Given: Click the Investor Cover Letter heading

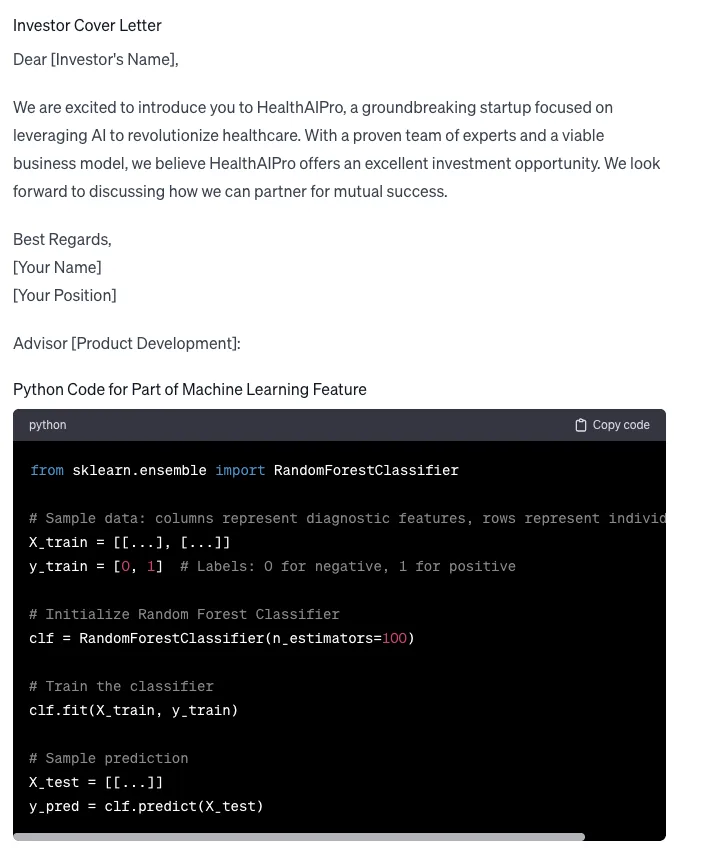Looking at the screenshot, I should tap(87, 25).
